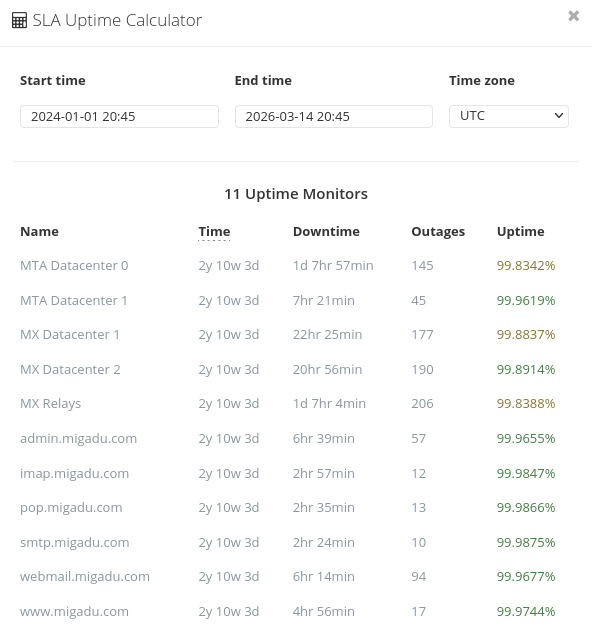Click the Time zone label
Viewport: 592px width, 636px height.
[x=482, y=80]
